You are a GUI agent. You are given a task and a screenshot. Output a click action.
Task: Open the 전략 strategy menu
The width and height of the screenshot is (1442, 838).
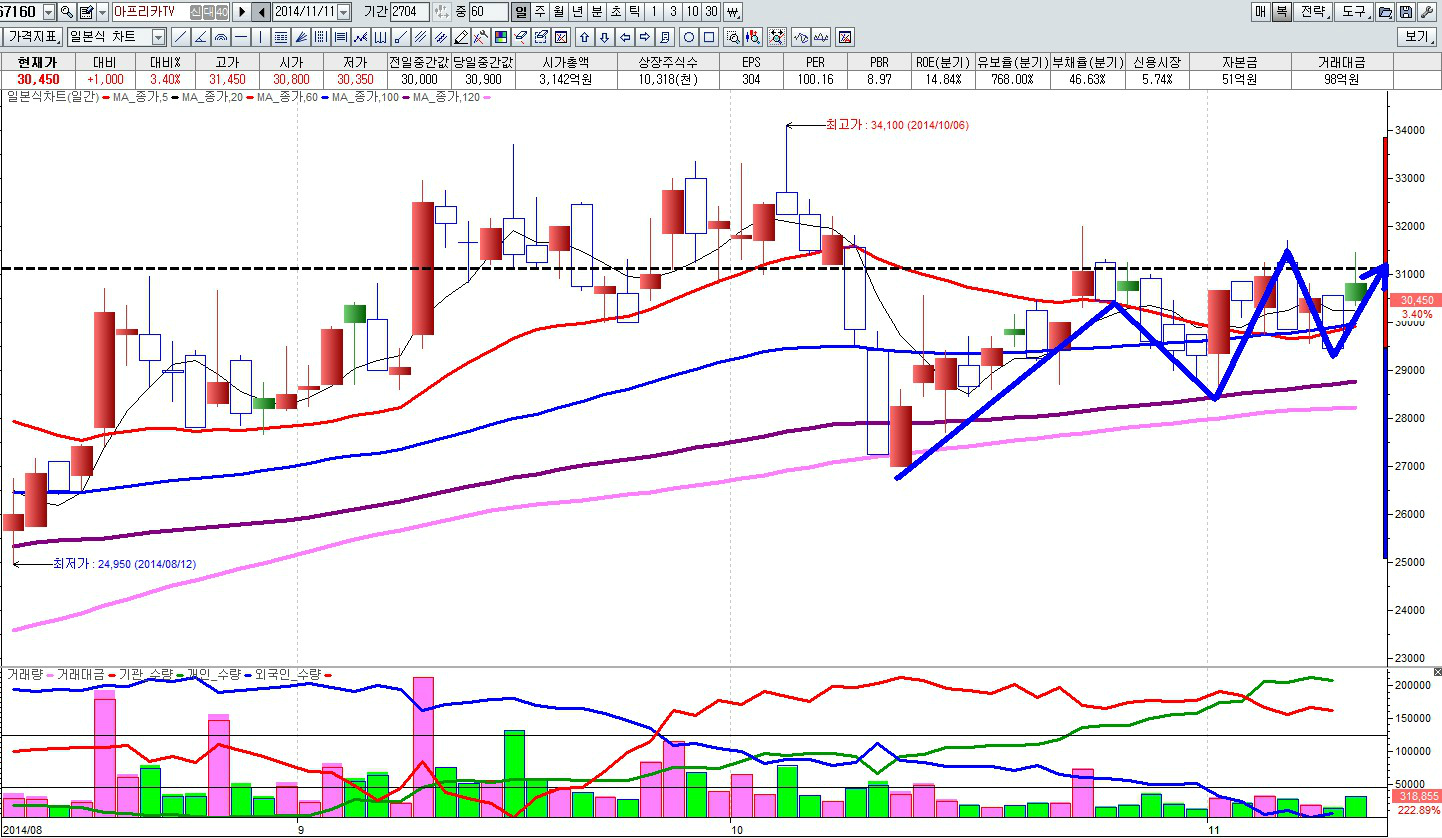tap(1312, 12)
